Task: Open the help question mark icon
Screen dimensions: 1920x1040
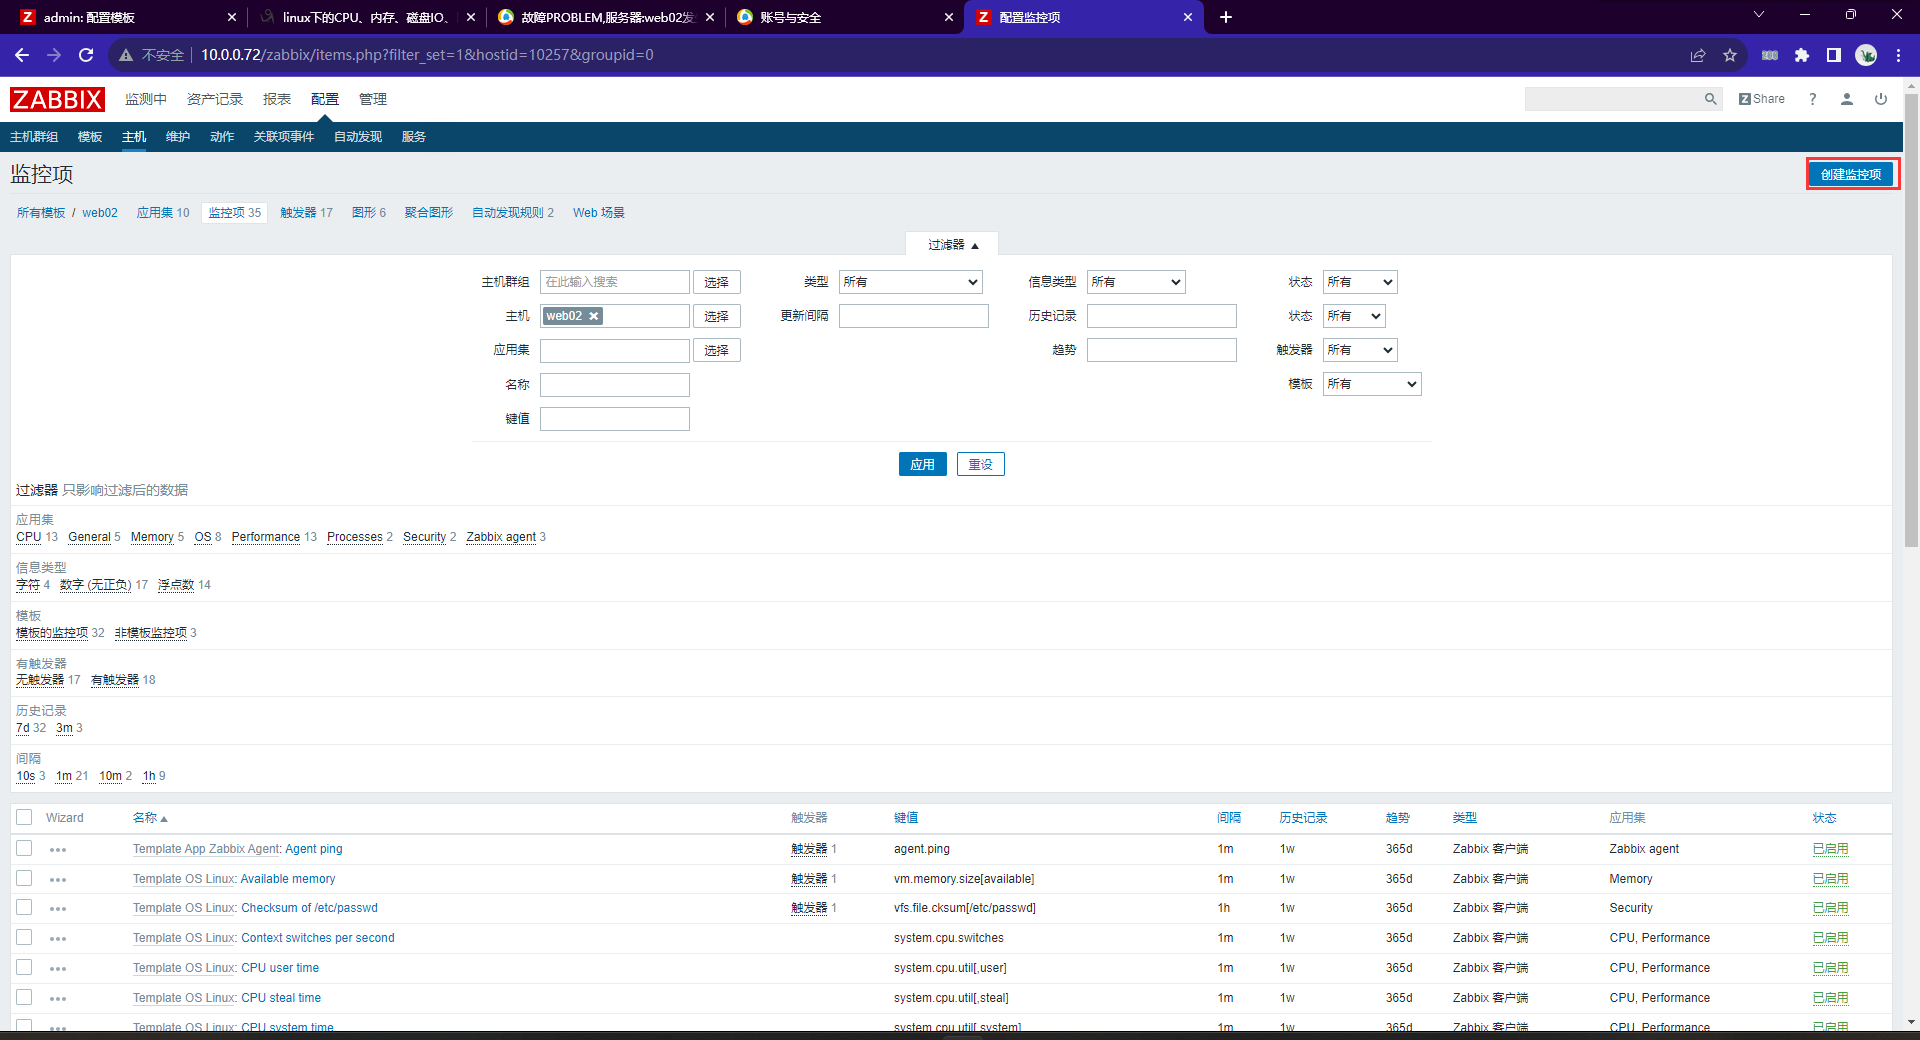Action: coord(1812,99)
